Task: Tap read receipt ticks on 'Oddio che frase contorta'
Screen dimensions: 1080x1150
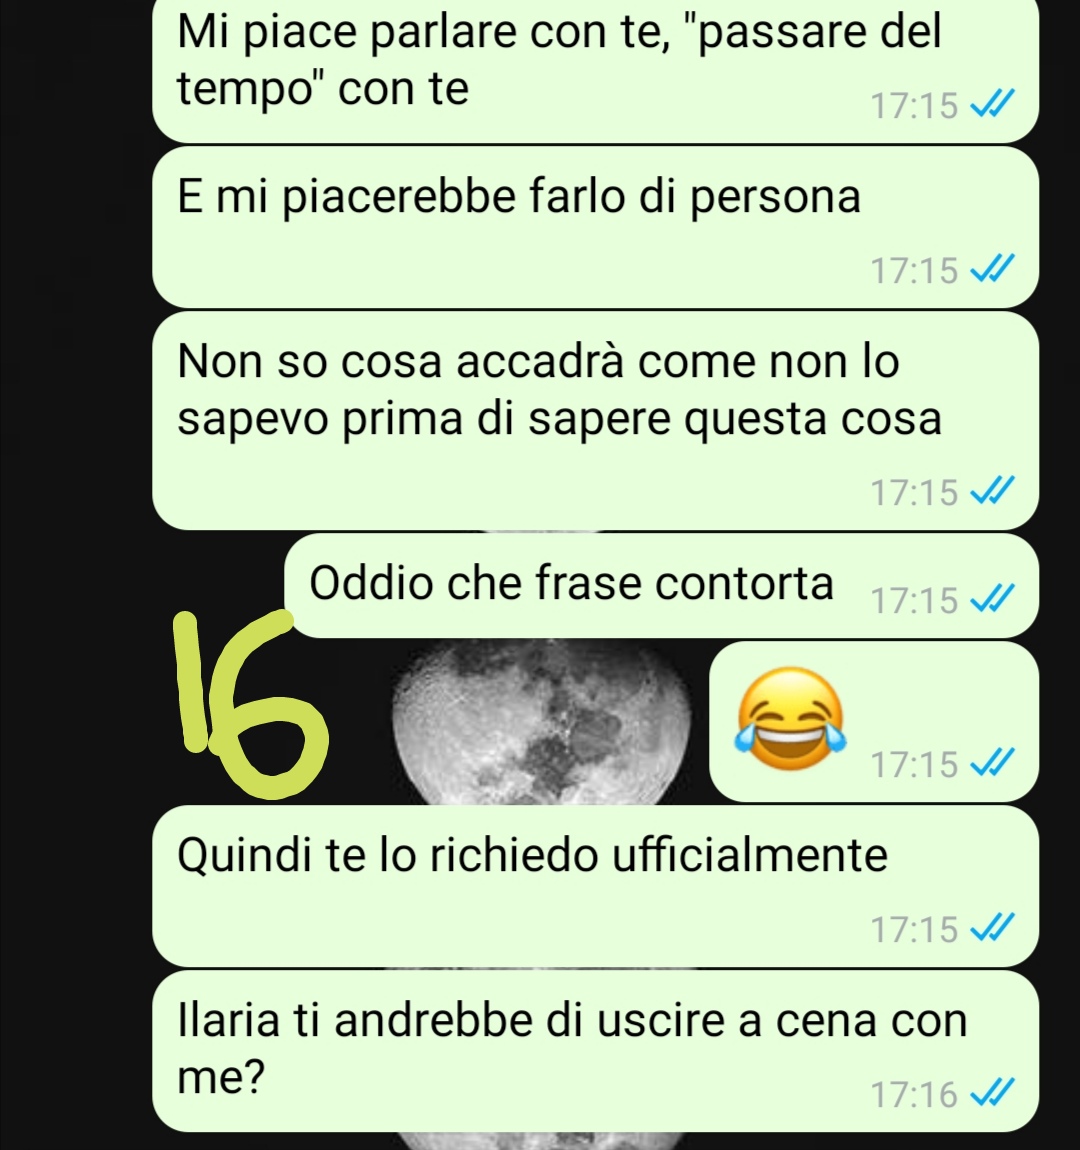Action: coord(993,598)
